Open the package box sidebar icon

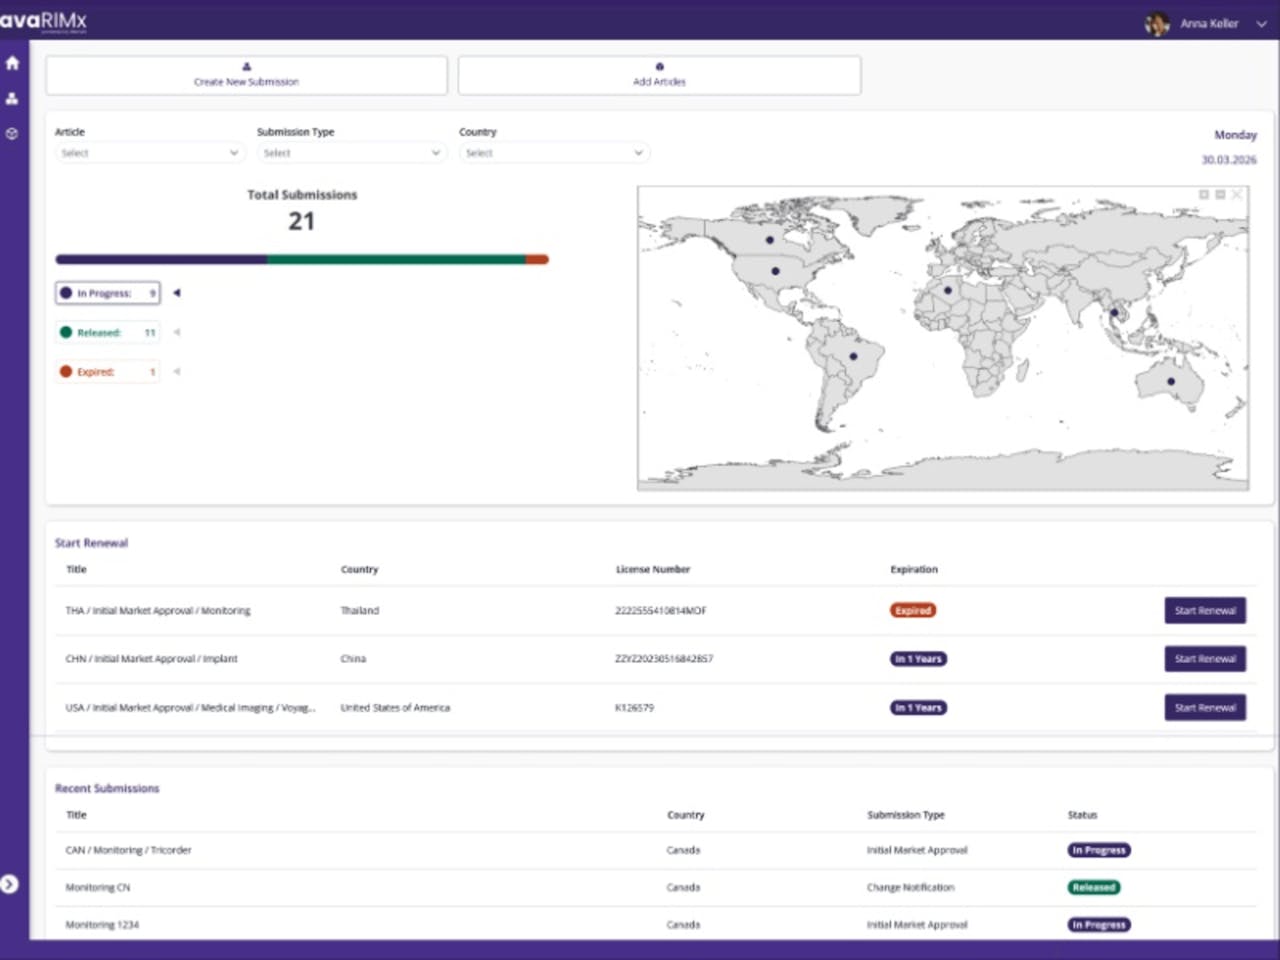click(12, 133)
